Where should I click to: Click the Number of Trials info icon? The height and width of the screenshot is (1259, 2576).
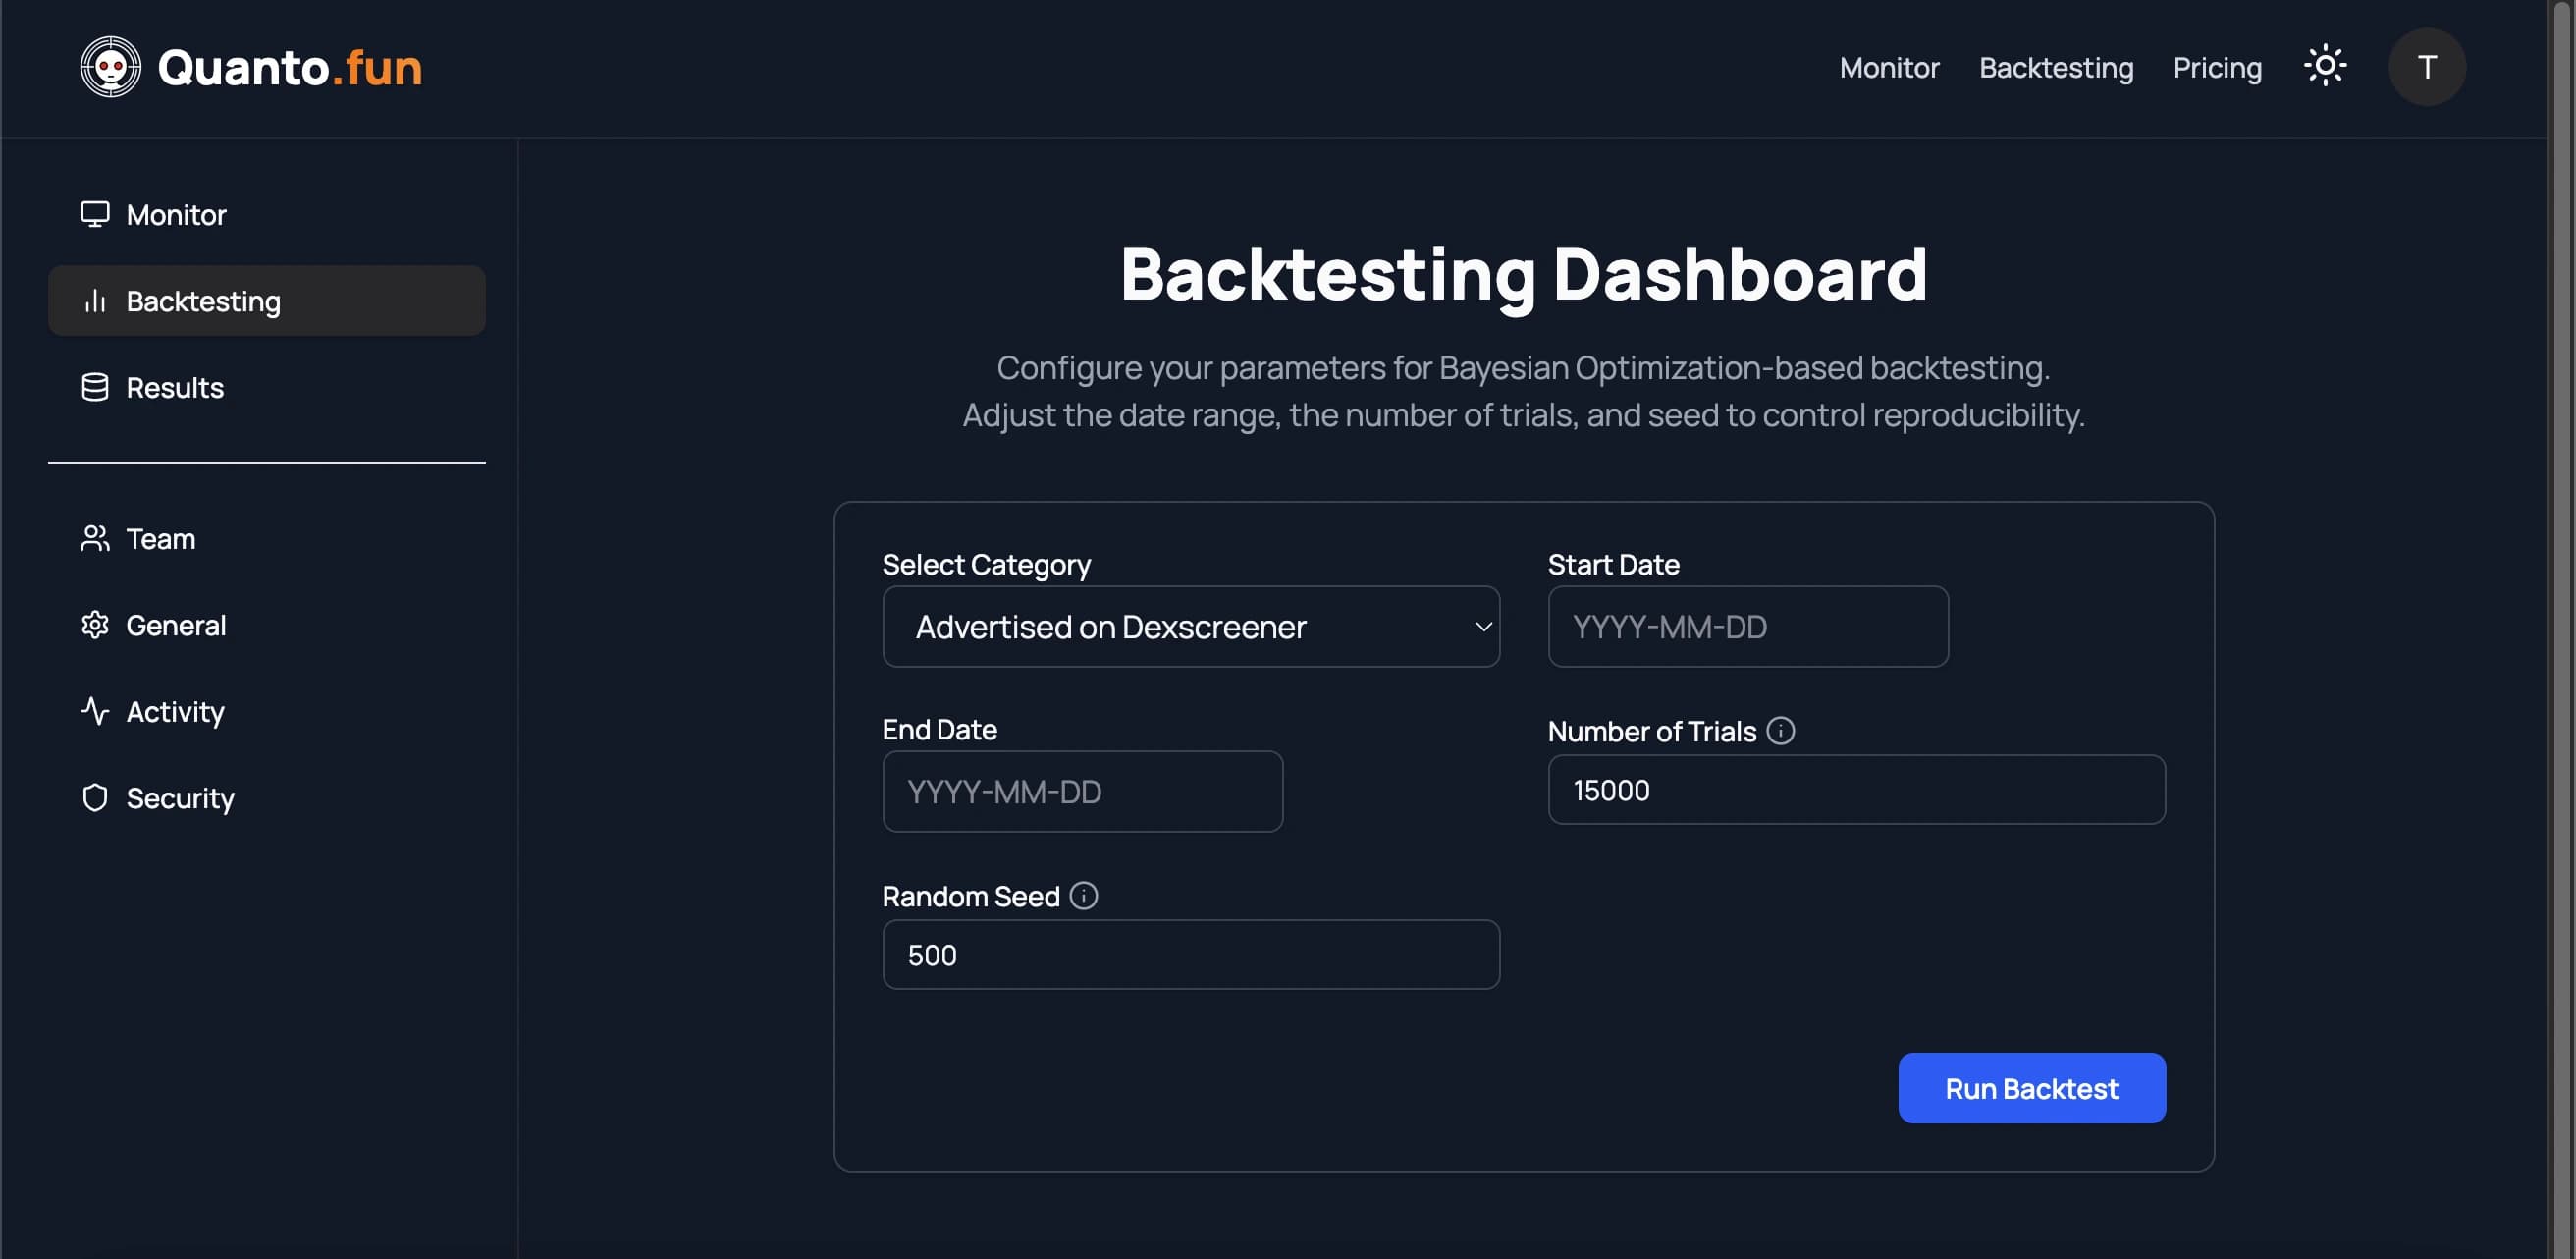click(x=1781, y=730)
